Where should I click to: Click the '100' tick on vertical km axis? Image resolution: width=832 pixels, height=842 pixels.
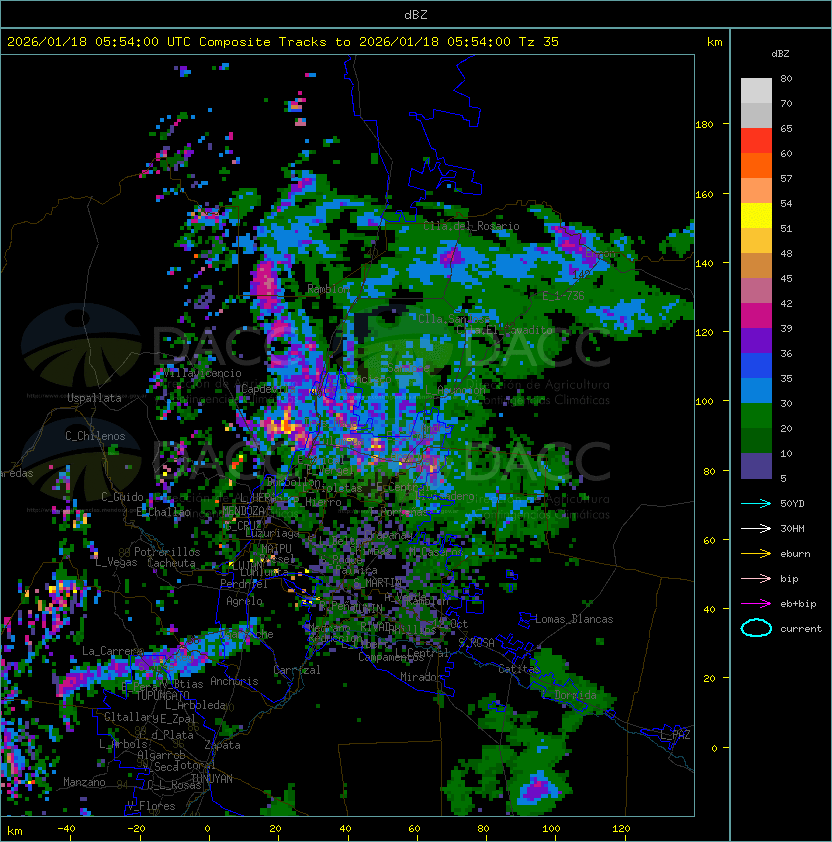point(704,401)
